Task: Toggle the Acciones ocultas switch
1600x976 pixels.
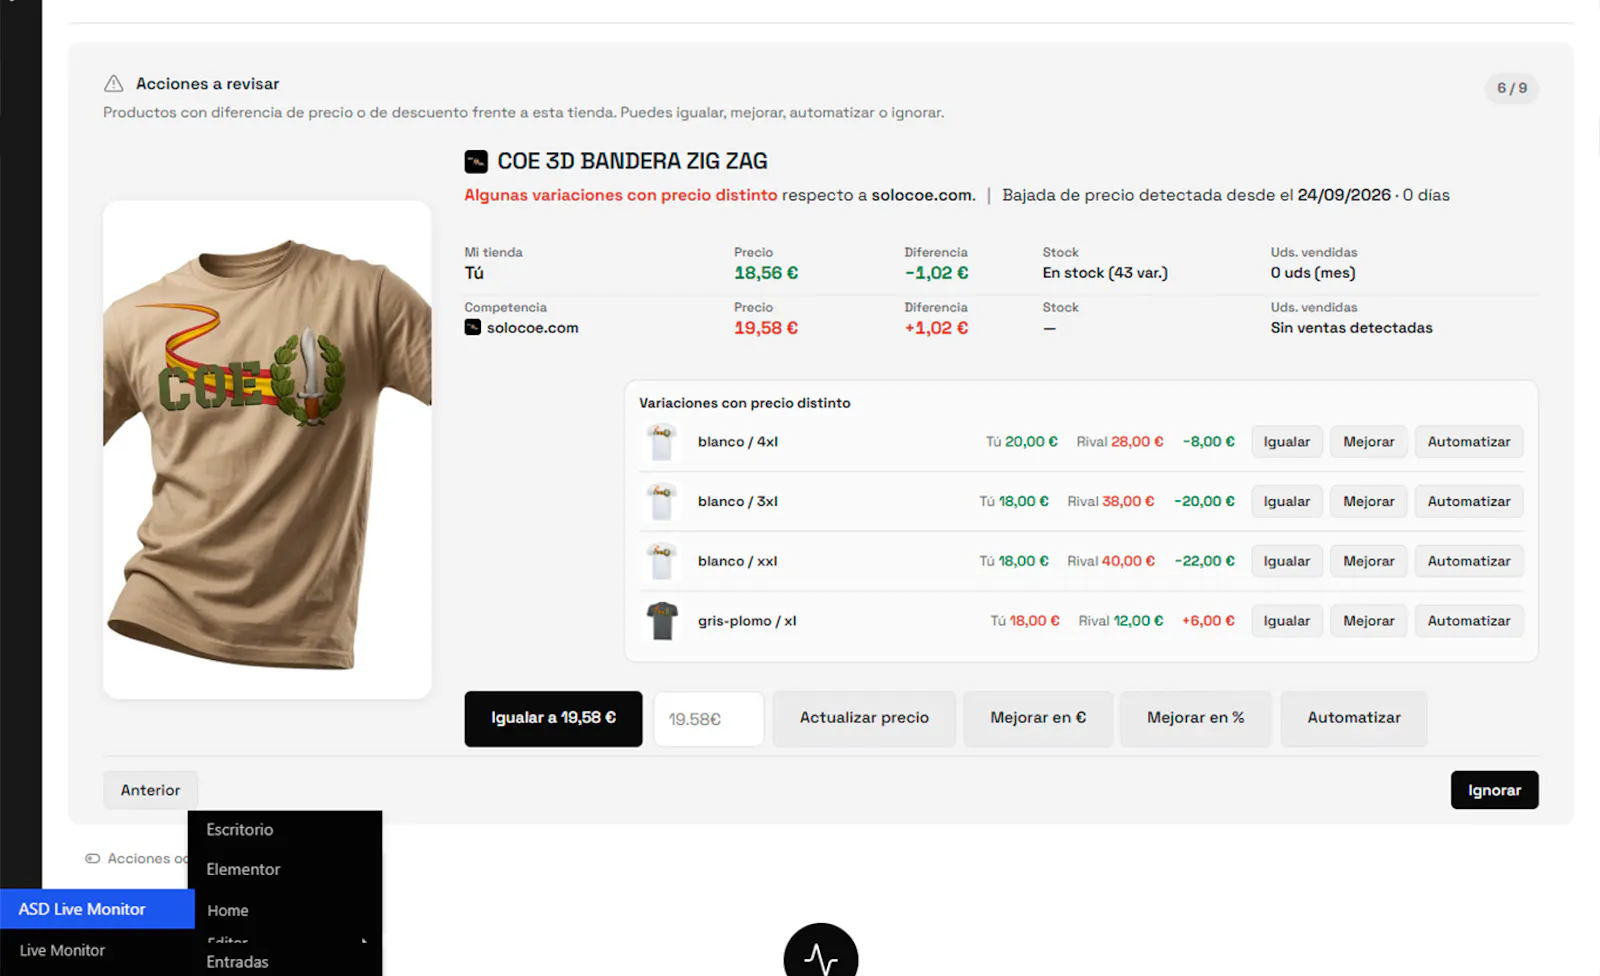Action: click(93, 858)
